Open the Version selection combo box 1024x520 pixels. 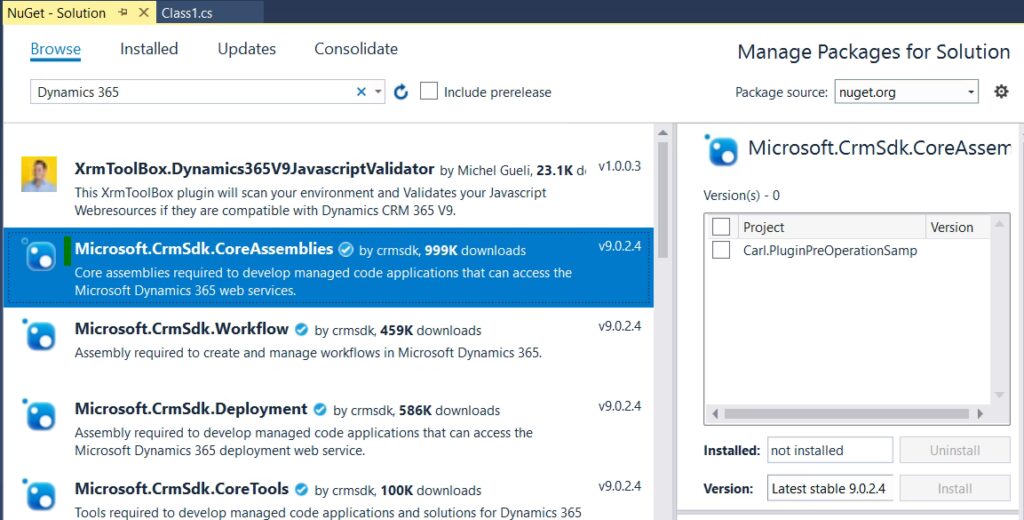(x=830, y=488)
